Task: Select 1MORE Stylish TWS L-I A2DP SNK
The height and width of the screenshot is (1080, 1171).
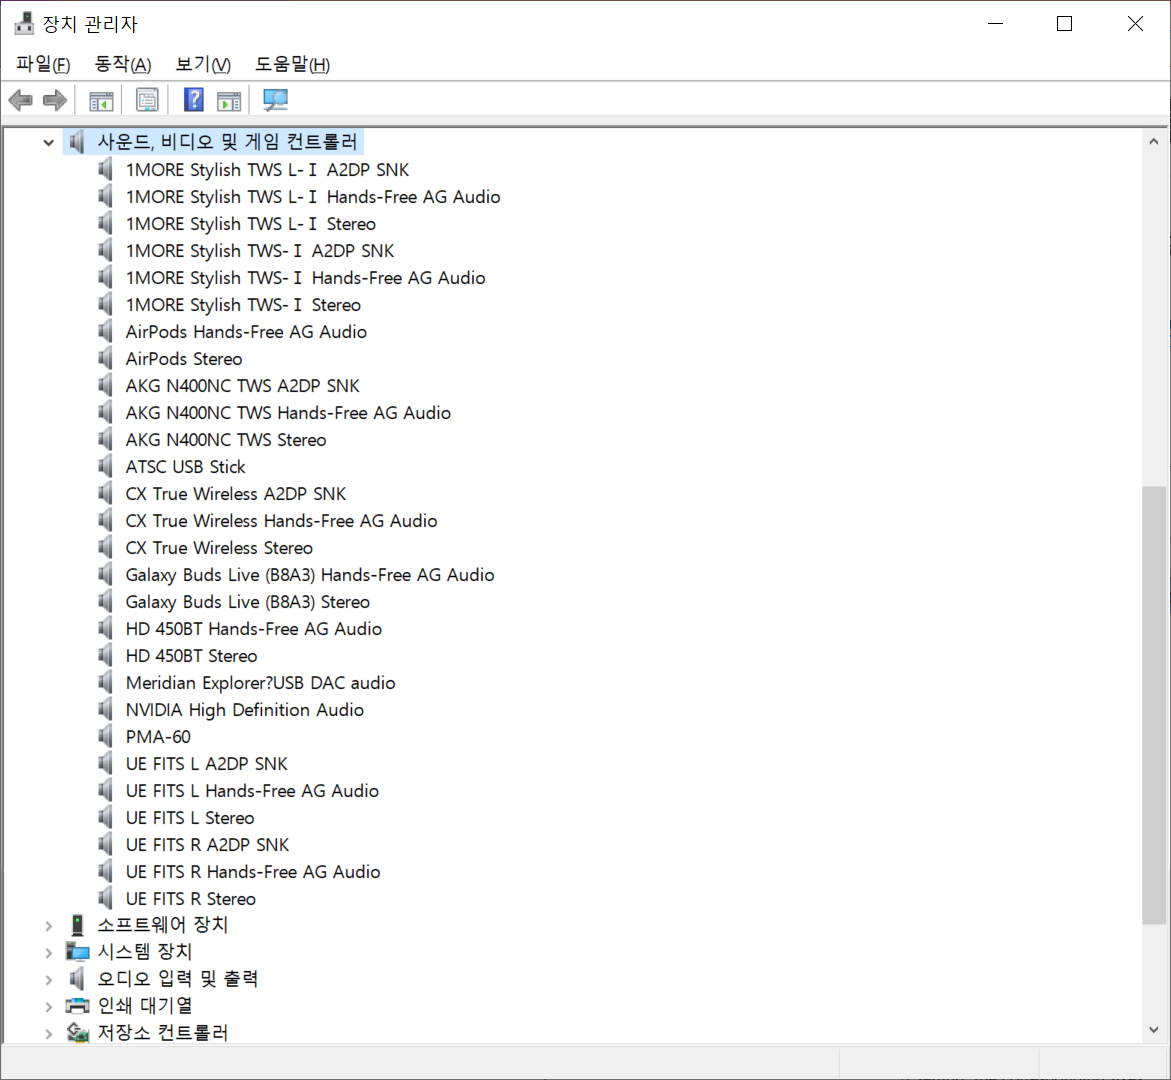Action: click(267, 170)
